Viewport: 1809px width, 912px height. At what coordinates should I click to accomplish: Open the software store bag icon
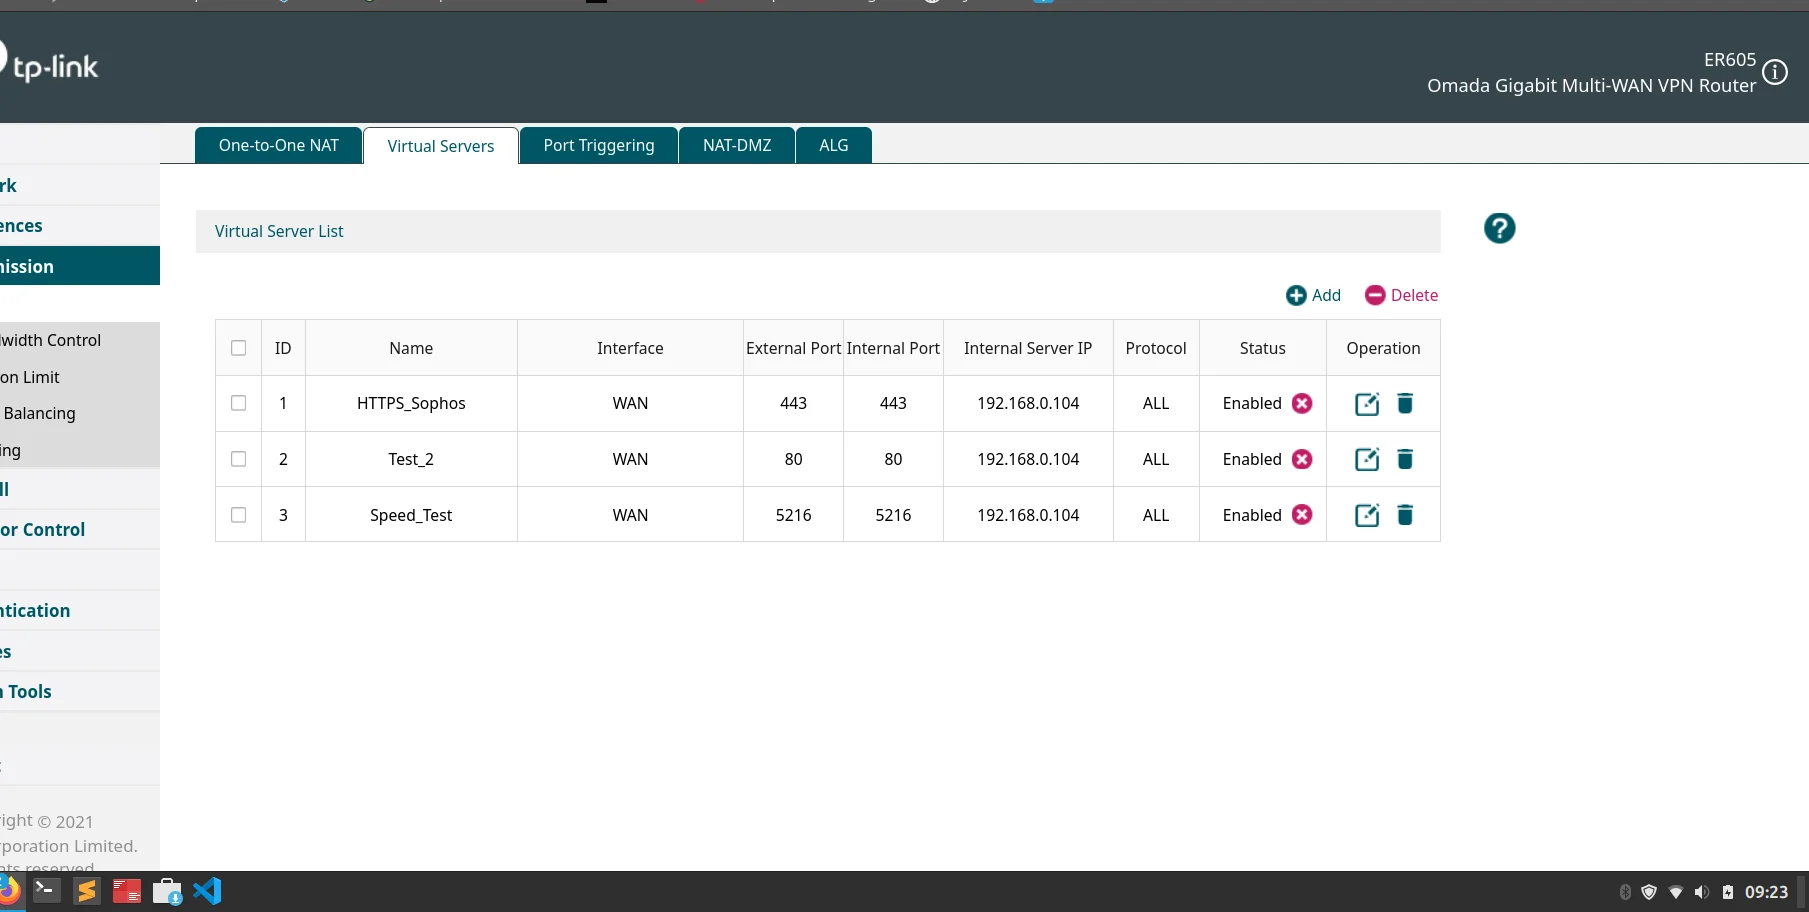(167, 891)
